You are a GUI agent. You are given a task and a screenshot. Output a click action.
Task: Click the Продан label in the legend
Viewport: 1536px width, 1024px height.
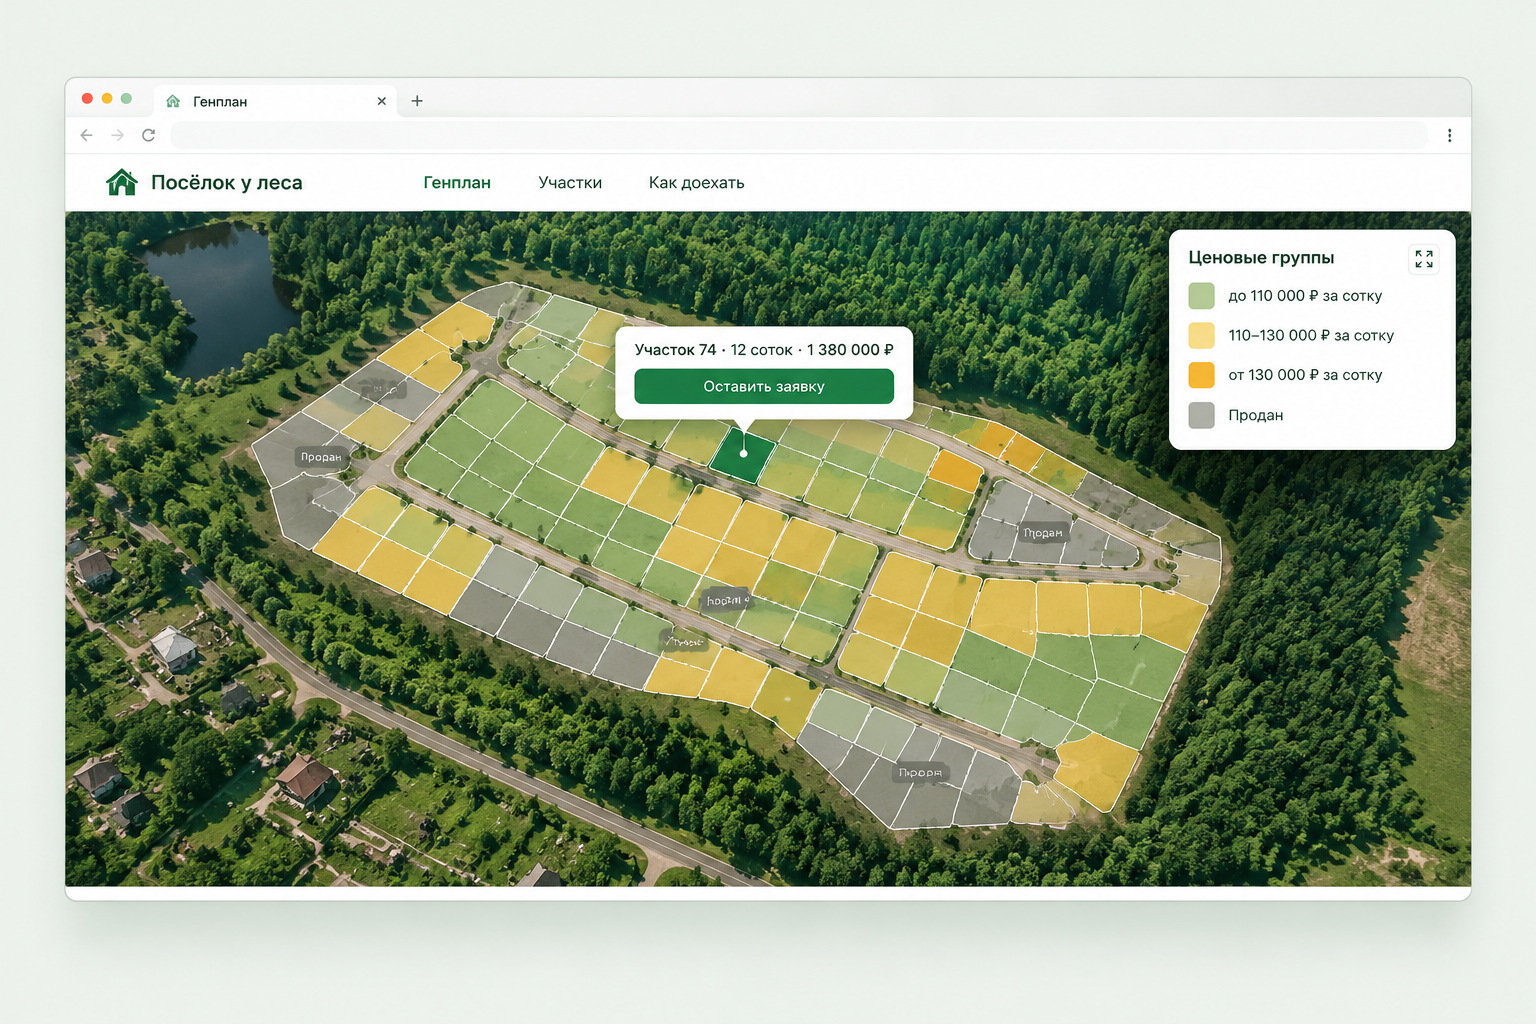click(1255, 415)
